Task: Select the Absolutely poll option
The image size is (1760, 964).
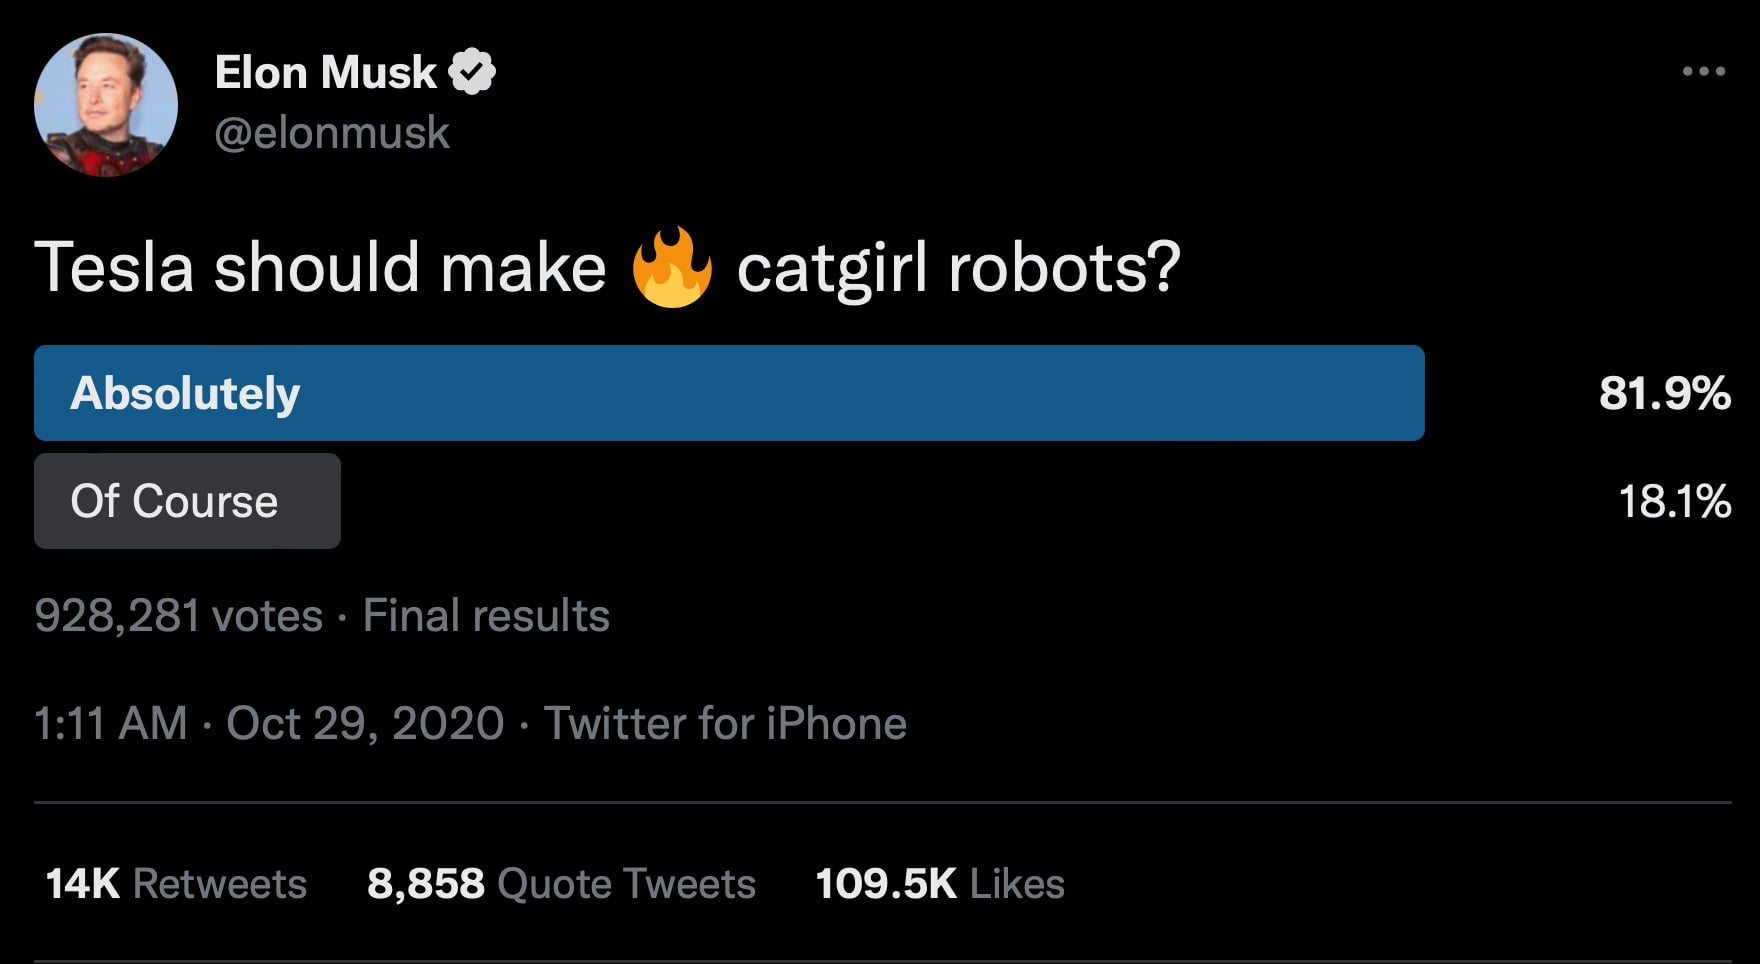Action: click(183, 392)
